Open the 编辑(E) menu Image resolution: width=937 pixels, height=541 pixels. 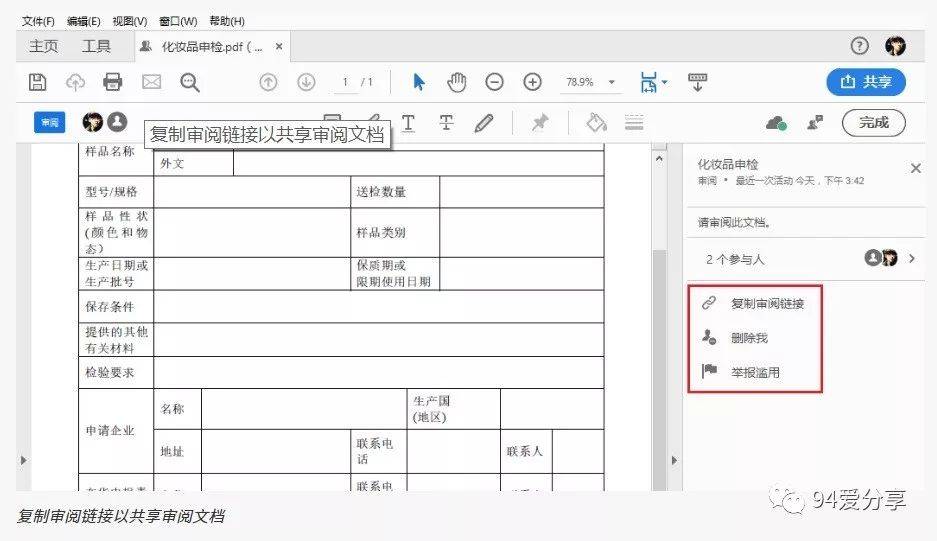84,22
